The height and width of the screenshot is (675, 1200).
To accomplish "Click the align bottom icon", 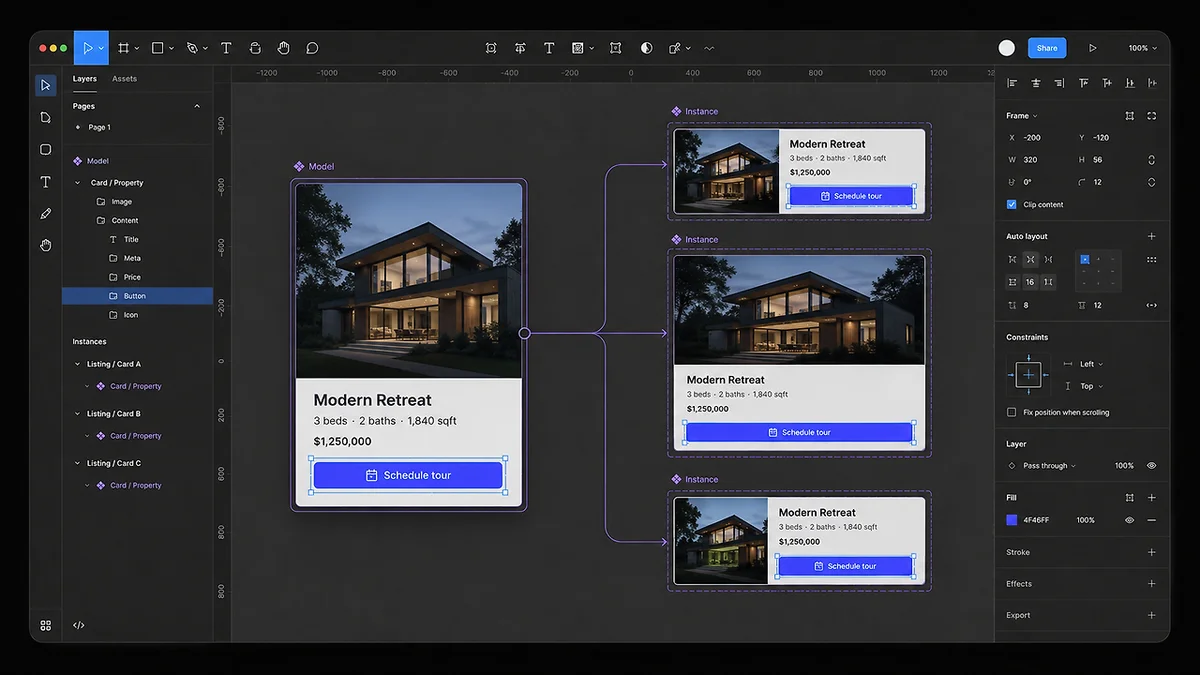I will pos(1131,83).
